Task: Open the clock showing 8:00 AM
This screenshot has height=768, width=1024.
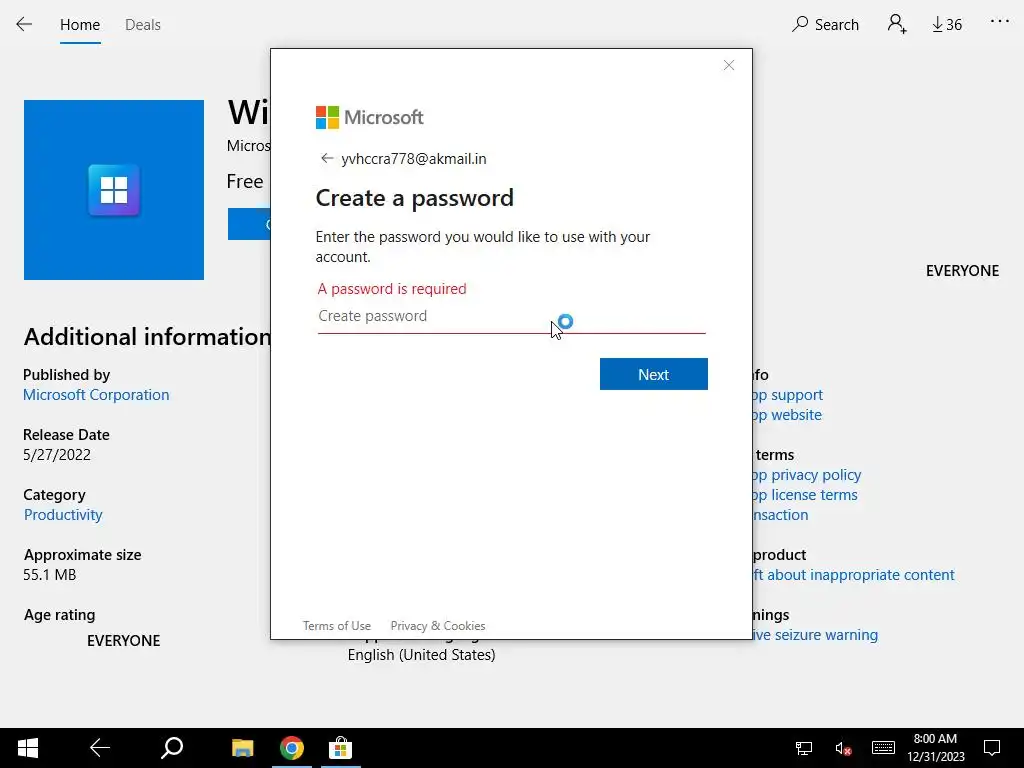Action: (935, 748)
